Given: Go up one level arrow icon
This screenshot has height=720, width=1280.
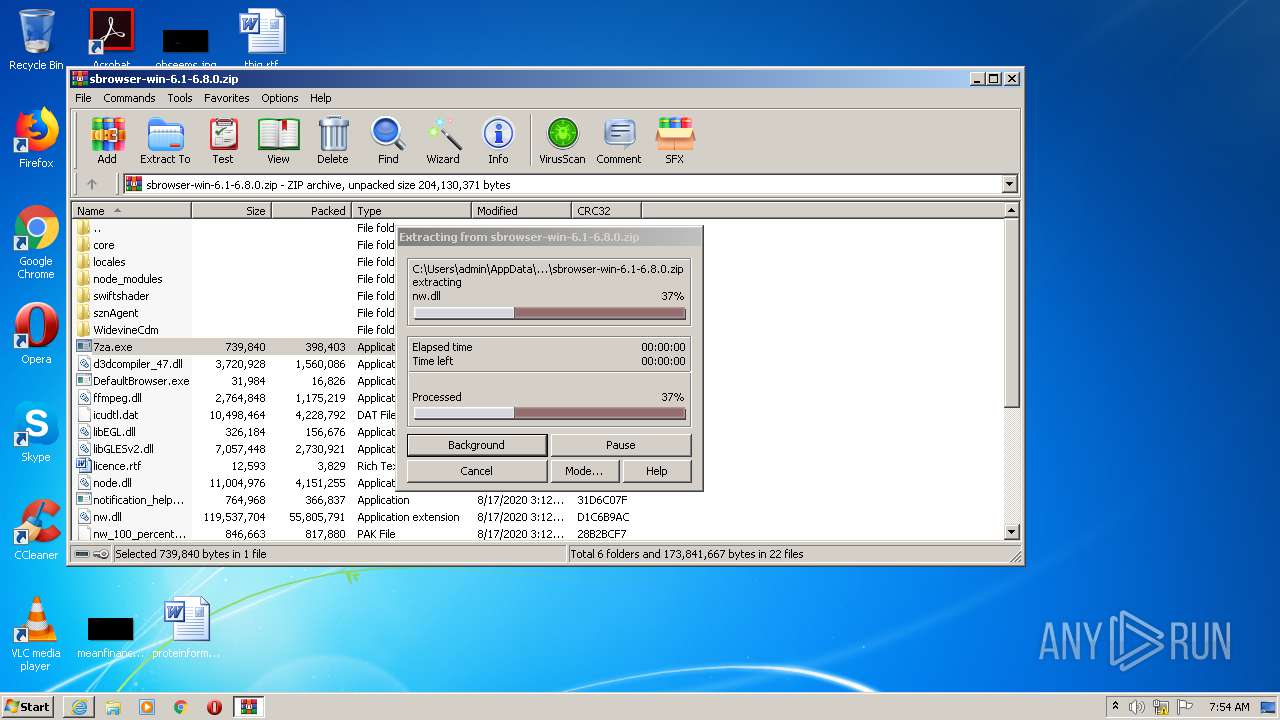Looking at the screenshot, I should [x=92, y=184].
